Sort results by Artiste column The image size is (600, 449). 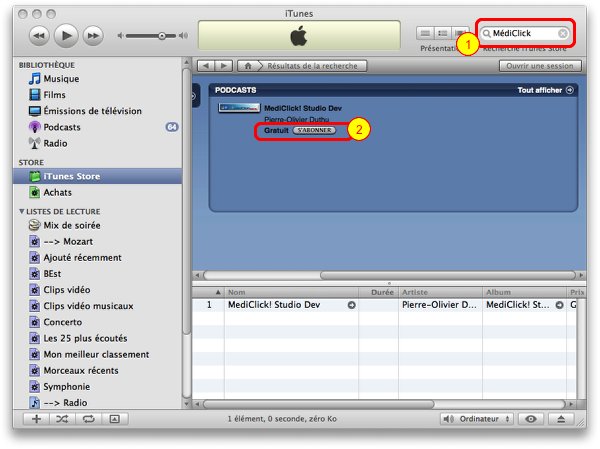440,292
